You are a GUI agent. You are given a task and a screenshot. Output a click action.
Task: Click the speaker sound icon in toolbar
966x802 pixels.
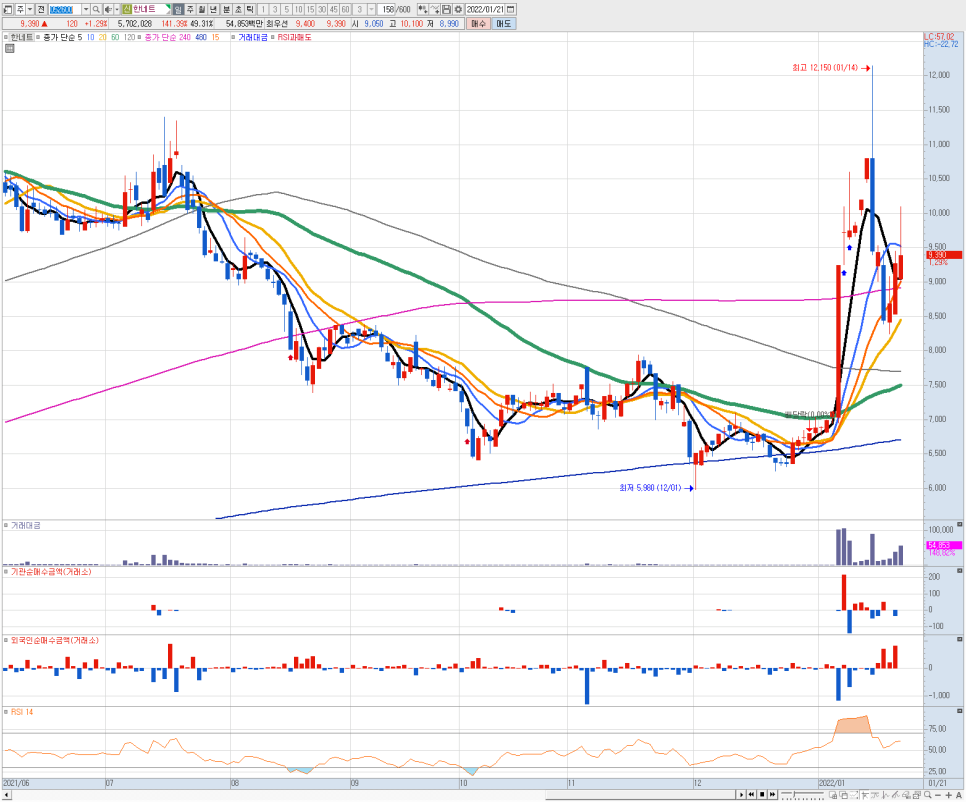(x=108, y=9)
